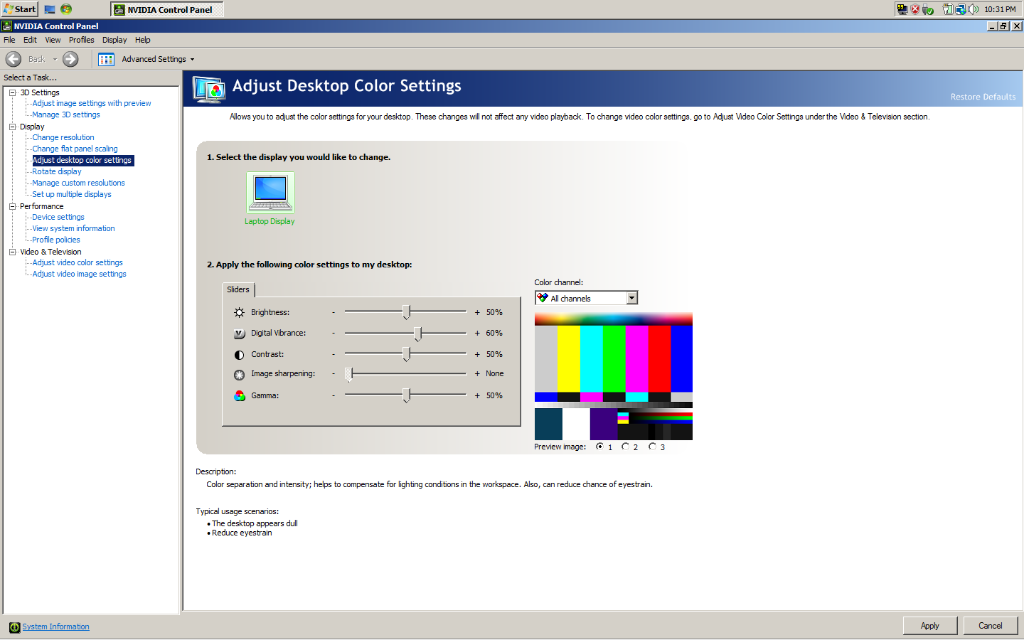Click the System Information icon at bottom left
The height and width of the screenshot is (640, 1024).
tap(14, 627)
